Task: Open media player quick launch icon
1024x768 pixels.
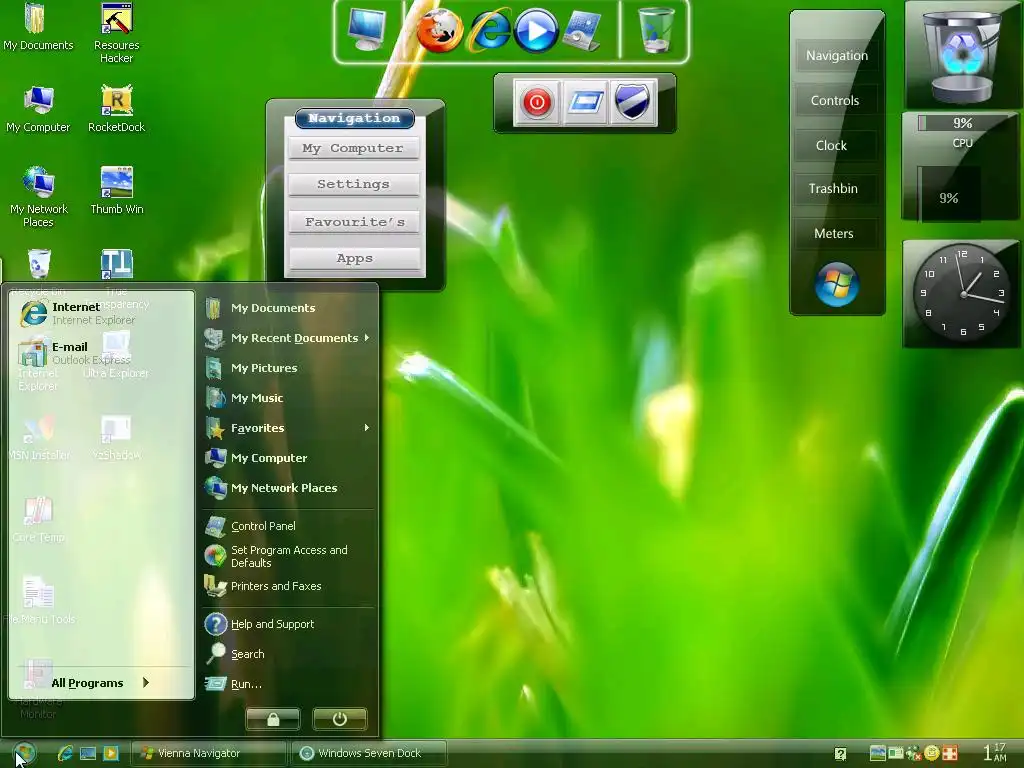Action: click(x=111, y=753)
